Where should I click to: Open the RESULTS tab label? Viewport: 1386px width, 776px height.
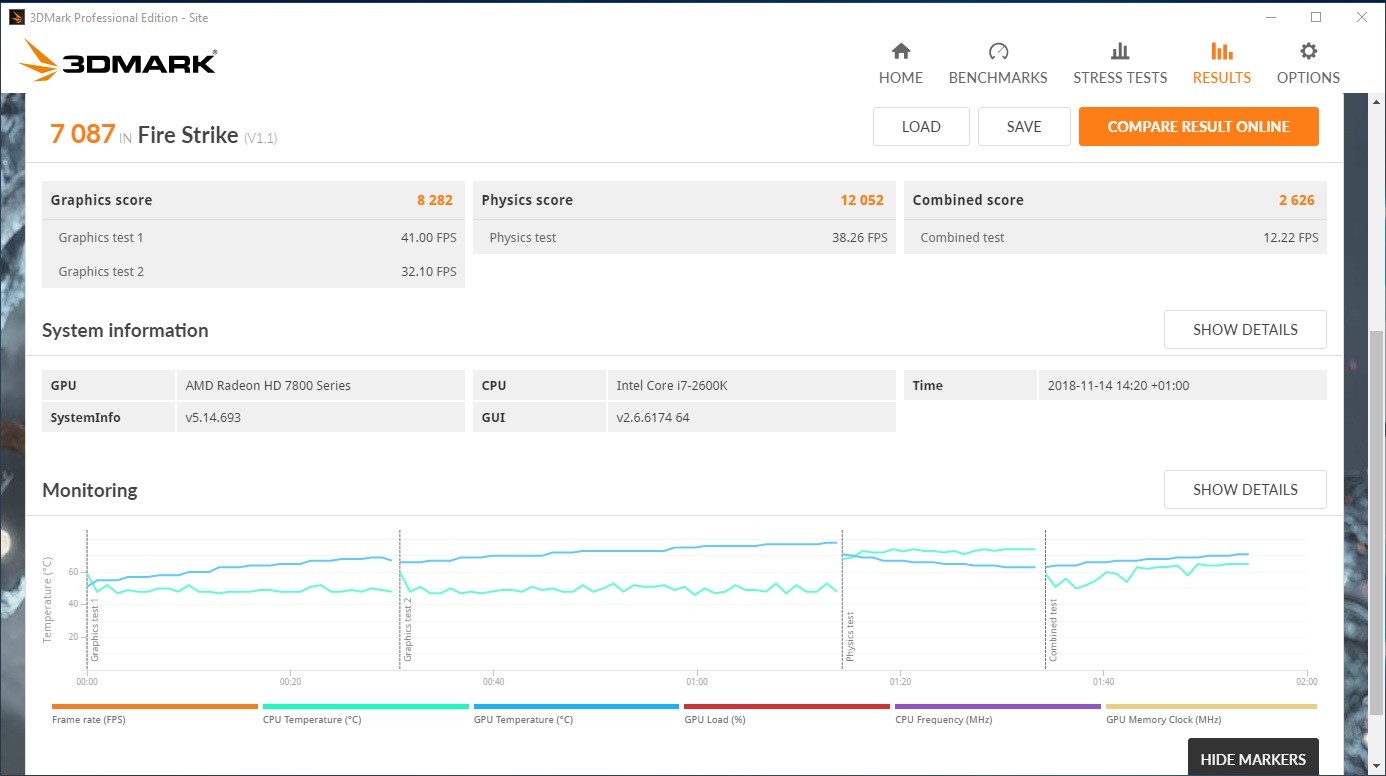(1221, 78)
